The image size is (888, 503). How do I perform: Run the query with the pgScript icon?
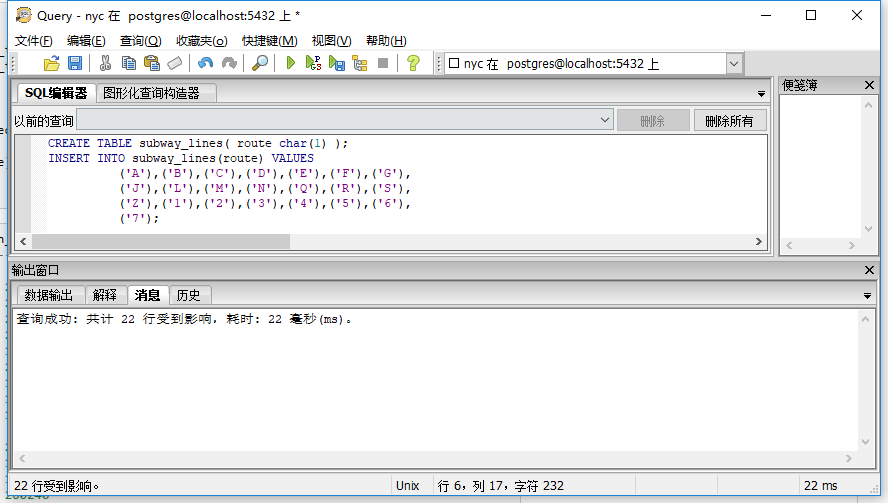click(313, 63)
